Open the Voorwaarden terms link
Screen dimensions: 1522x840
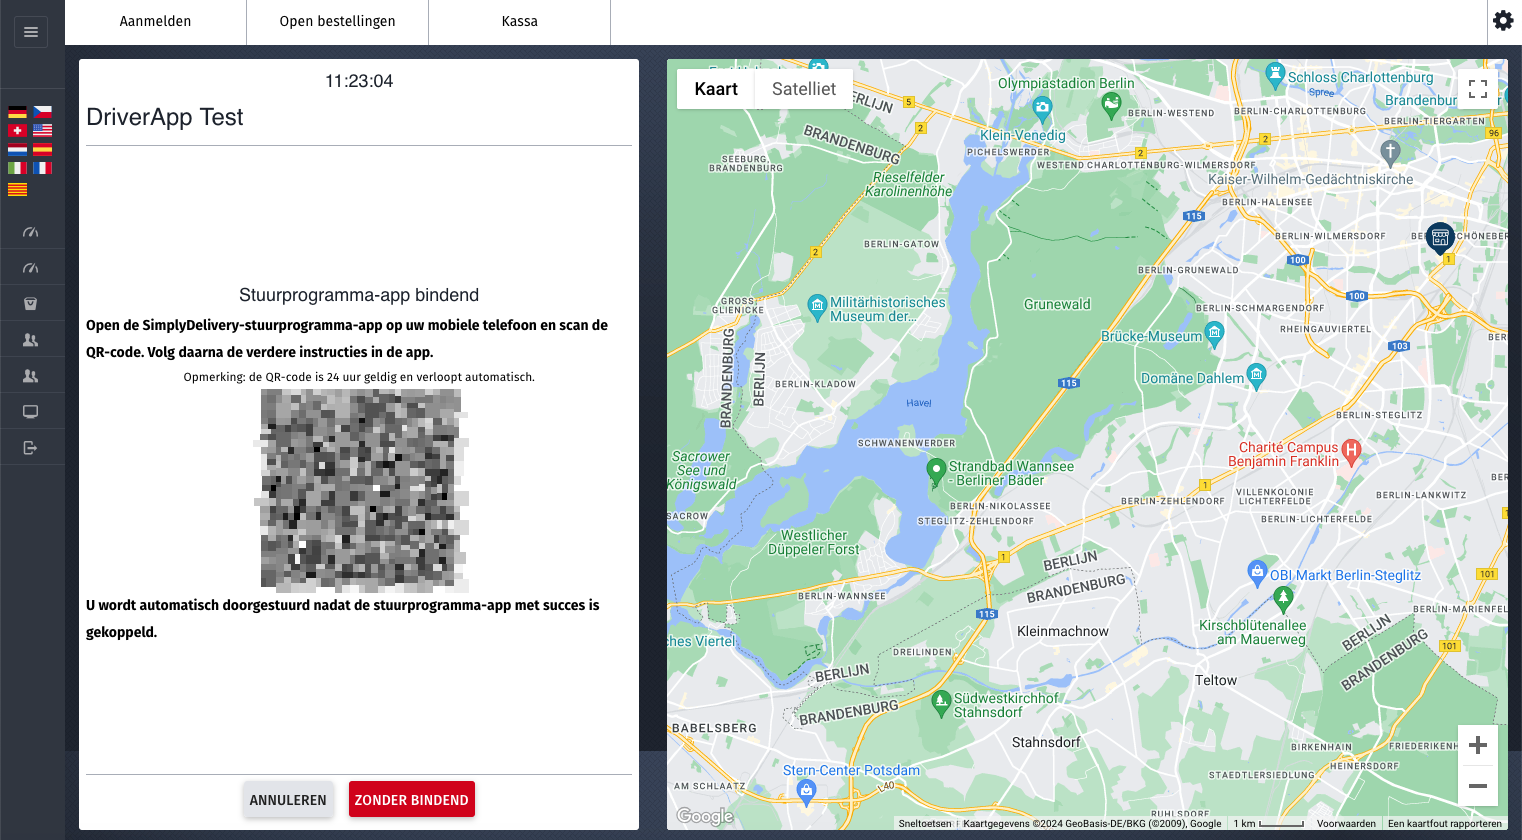[1346, 824]
